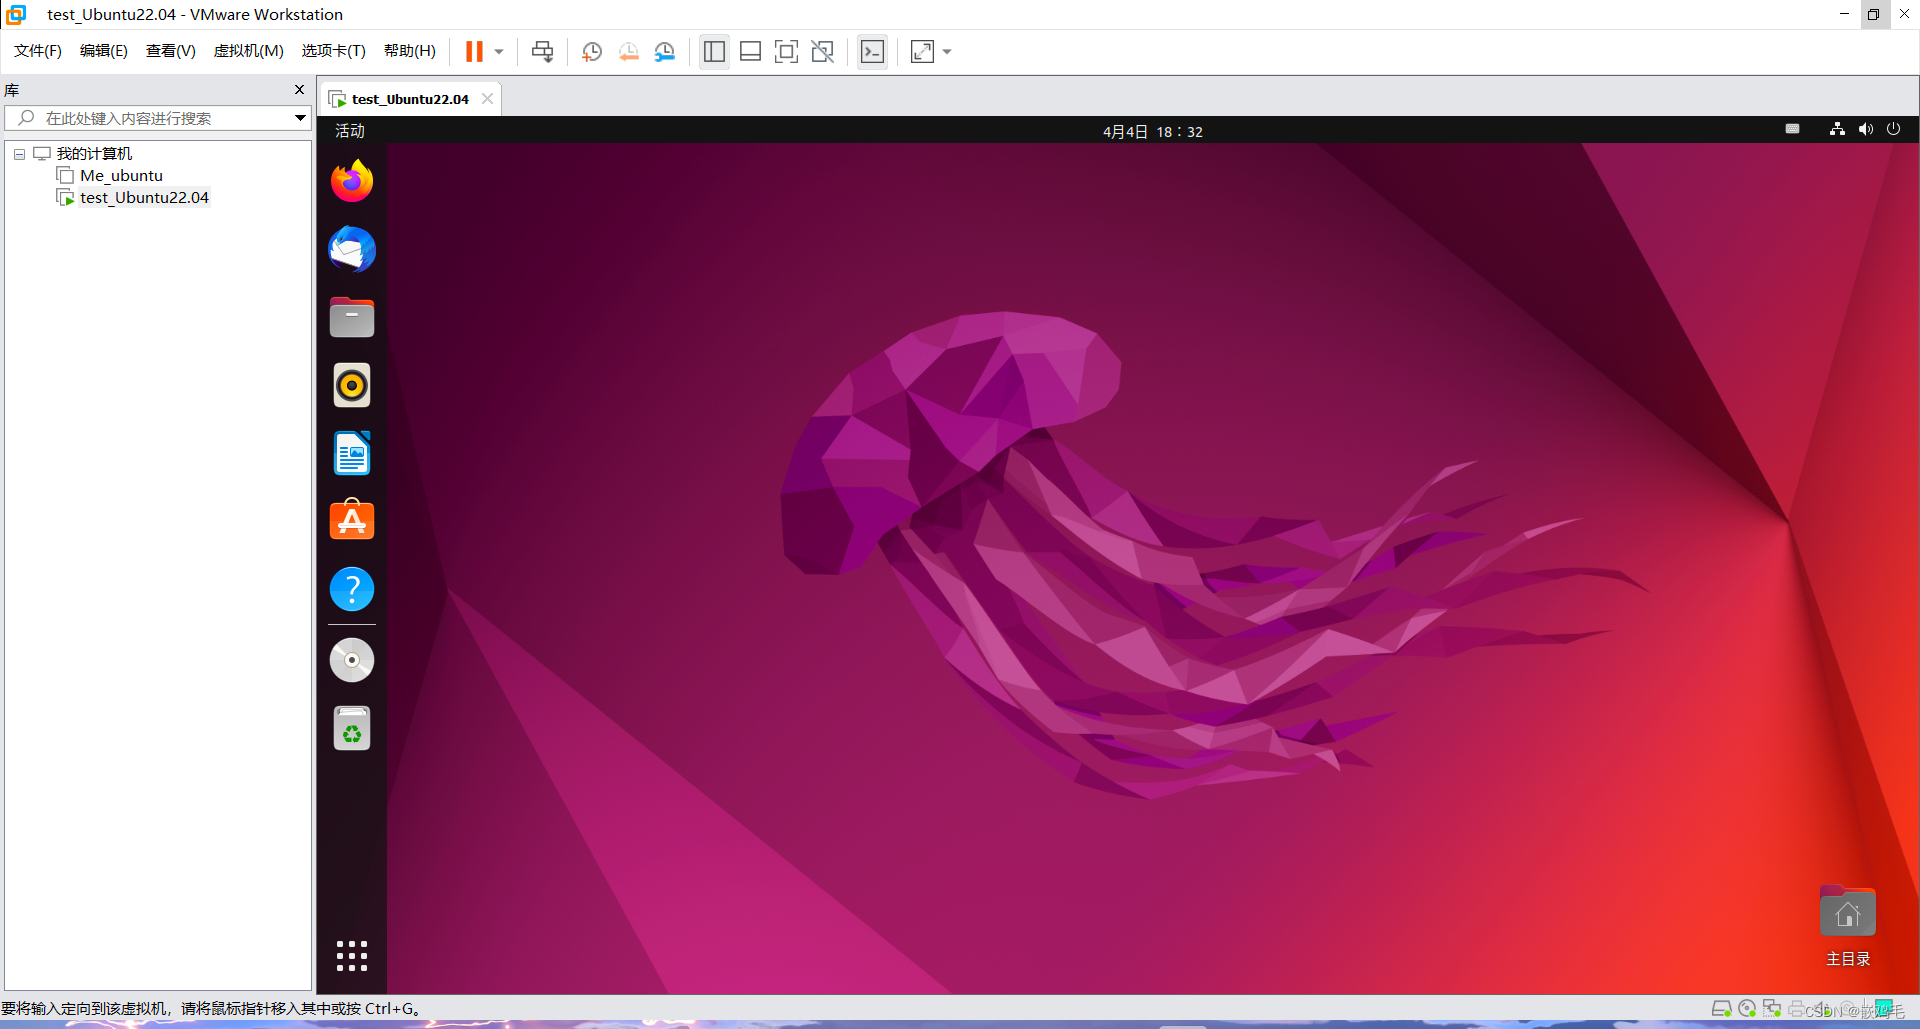
Task: Collapse the 我的计算机 tree node
Action: coord(19,154)
